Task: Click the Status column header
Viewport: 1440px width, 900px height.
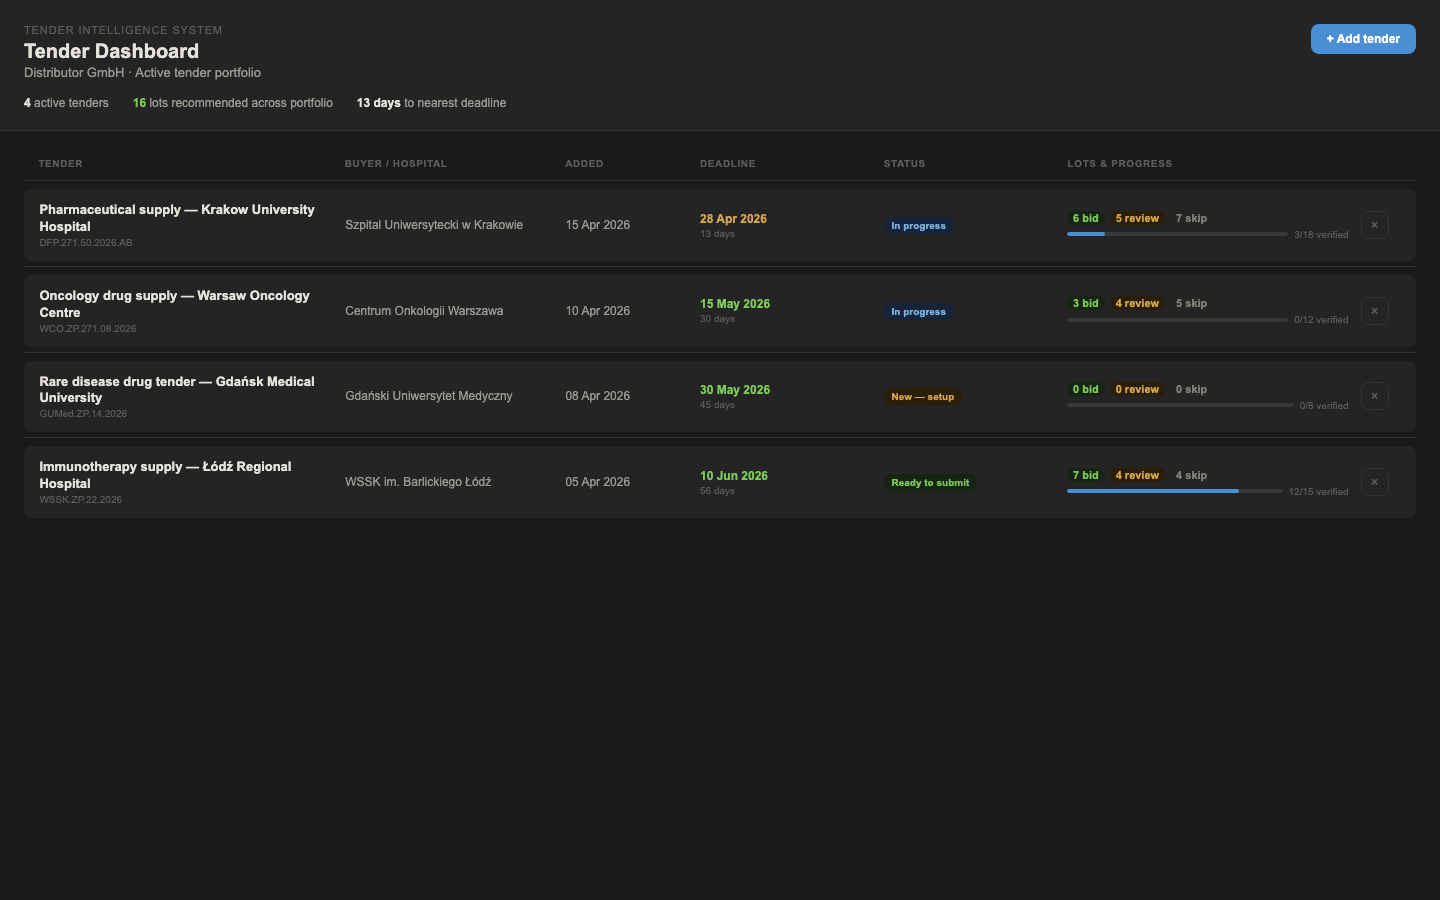Action: (x=905, y=163)
